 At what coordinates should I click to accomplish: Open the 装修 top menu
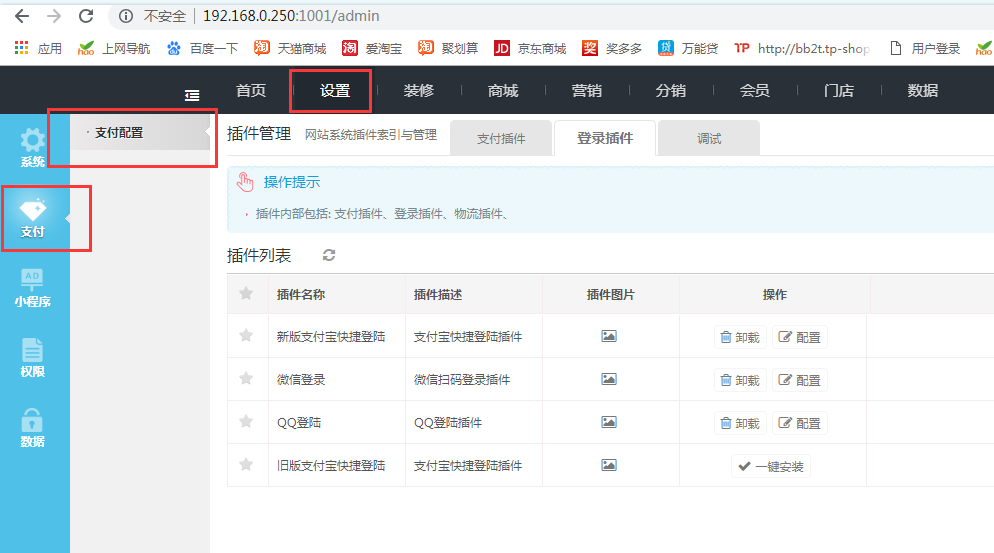point(419,90)
